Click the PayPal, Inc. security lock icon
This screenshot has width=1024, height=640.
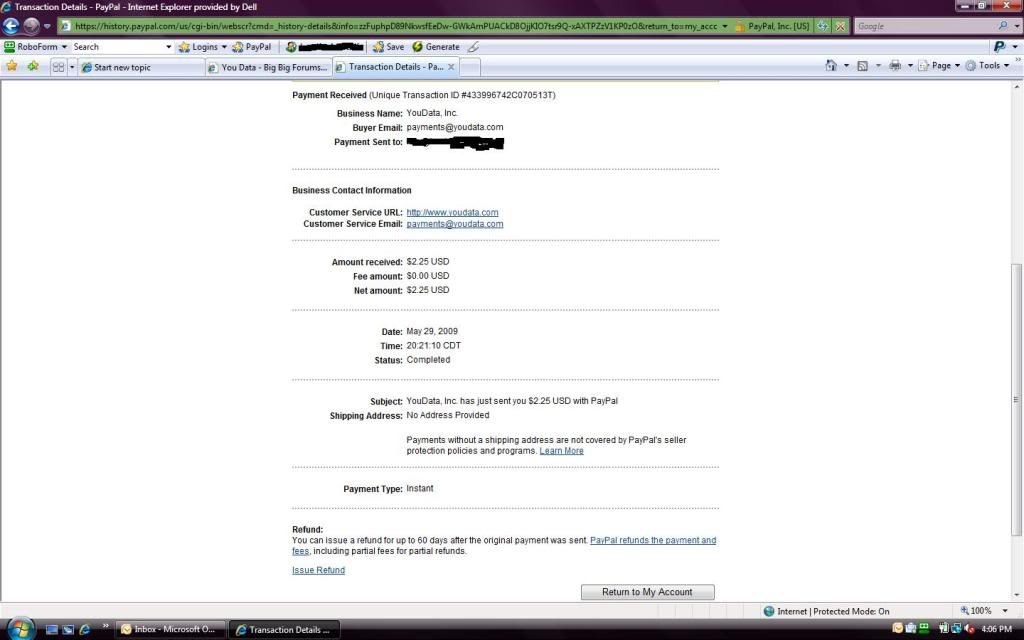[x=740, y=26]
